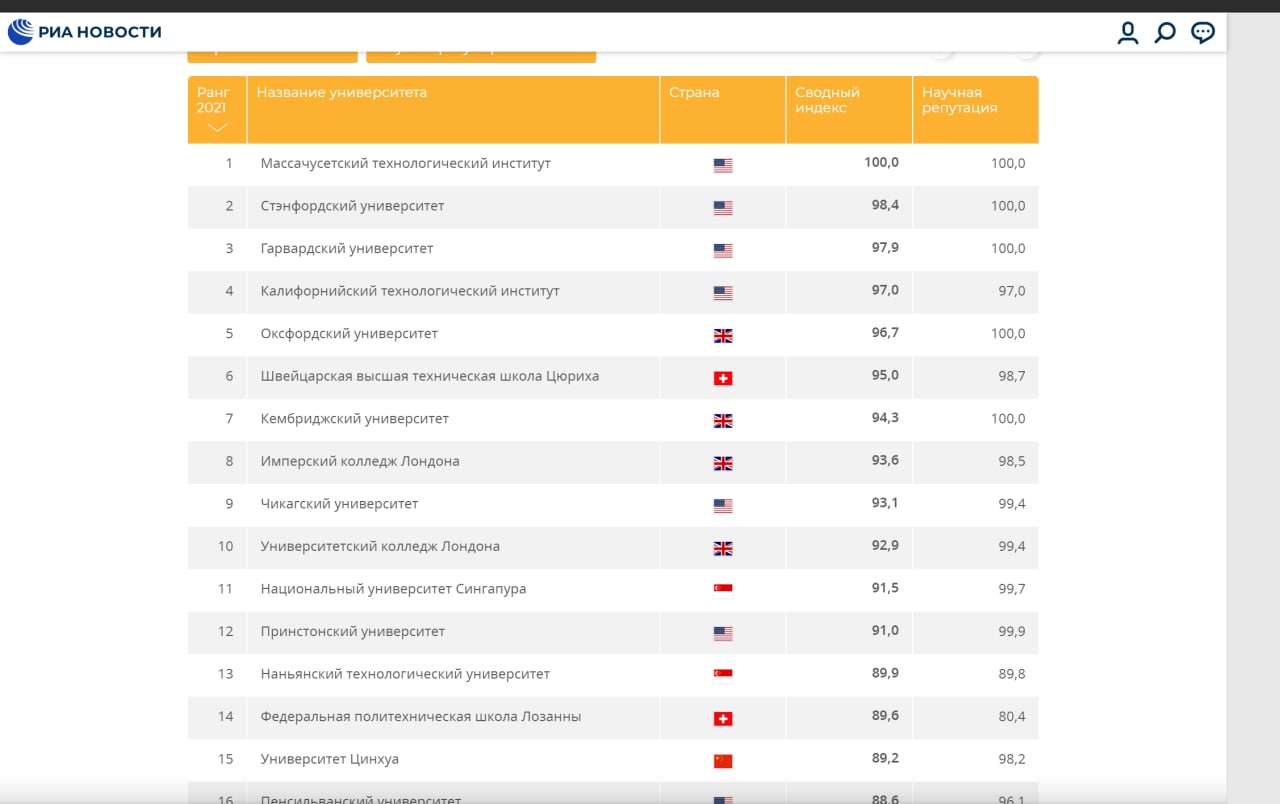Click US flag in Гарвардский университет row
Viewport: 1280px width, 804px height.
pos(723,250)
